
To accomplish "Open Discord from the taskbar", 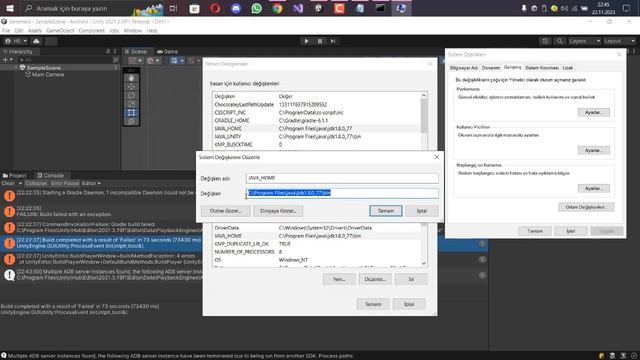I will pyautogui.click(x=236, y=8).
